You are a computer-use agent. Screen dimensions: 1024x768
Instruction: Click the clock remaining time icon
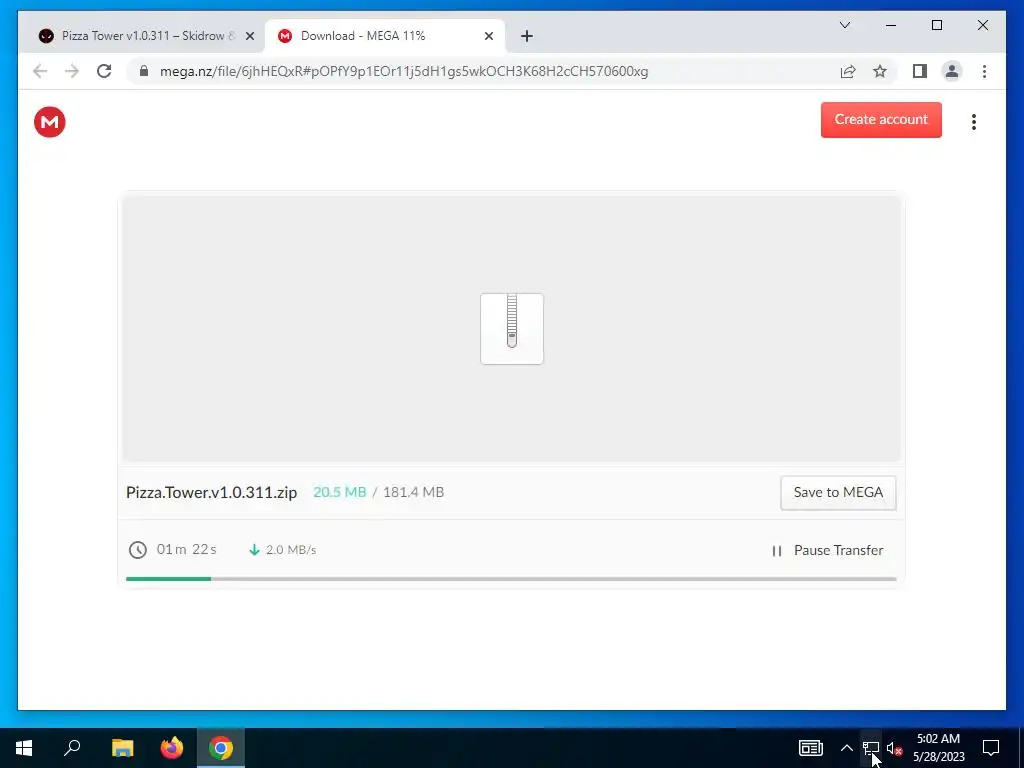138,550
